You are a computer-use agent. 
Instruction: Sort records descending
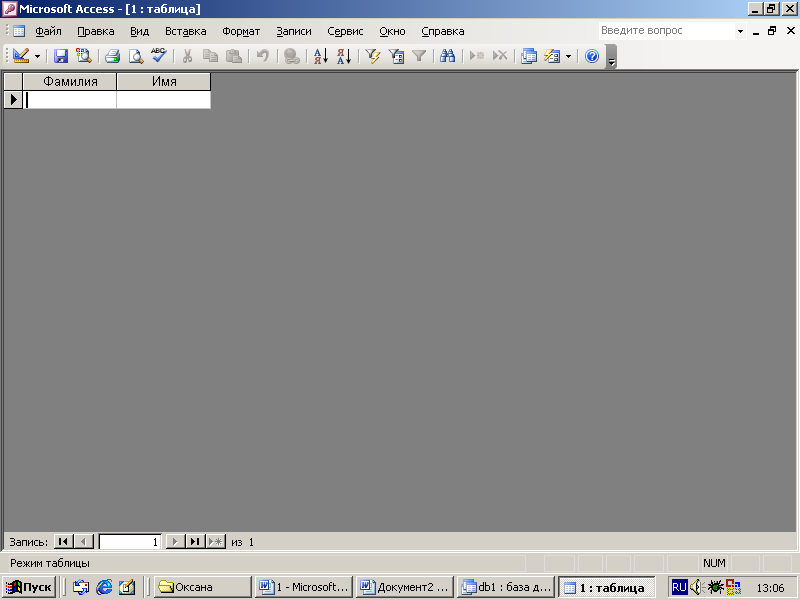344,56
